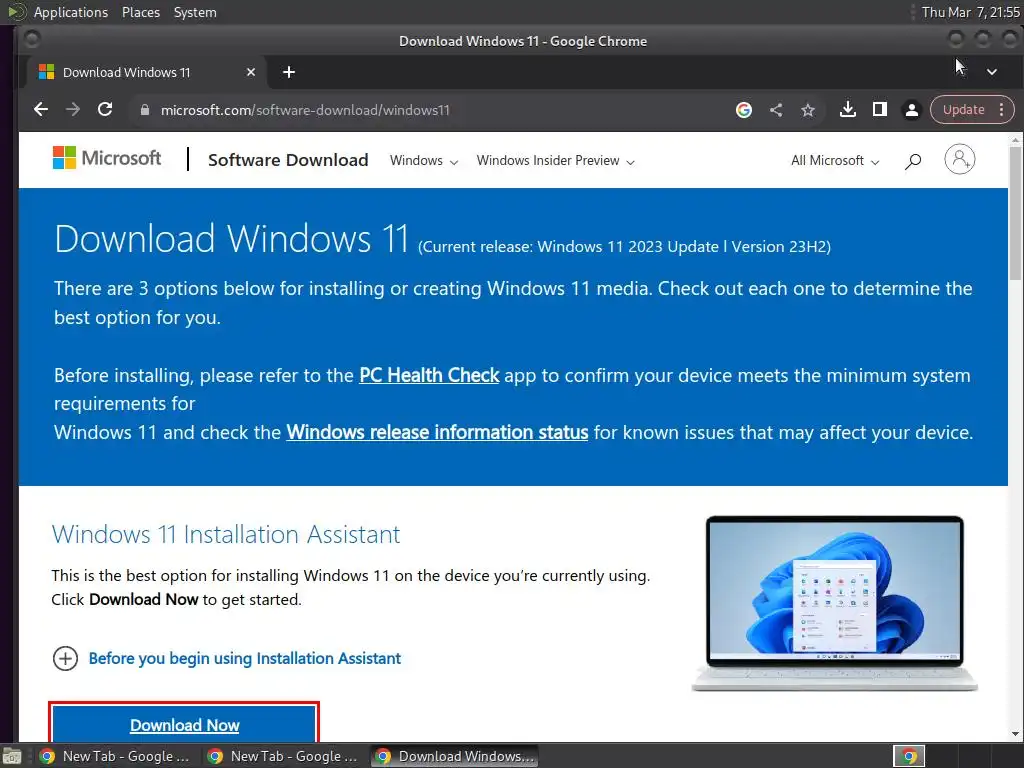The image size is (1024, 768).
Task: Click the Microsoft logo
Action: [x=106, y=158]
